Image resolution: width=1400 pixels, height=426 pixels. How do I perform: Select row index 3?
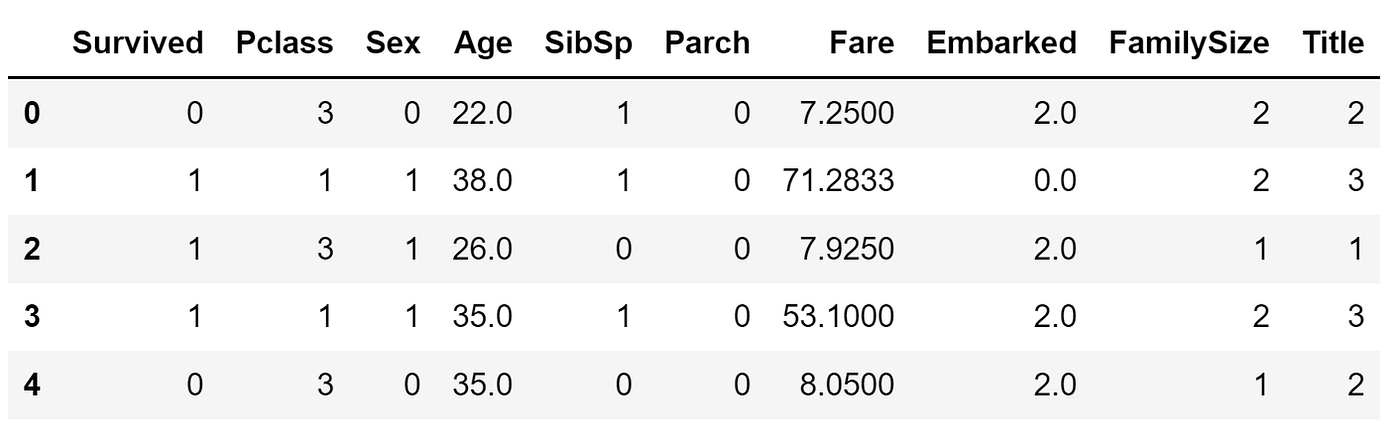click(32, 318)
